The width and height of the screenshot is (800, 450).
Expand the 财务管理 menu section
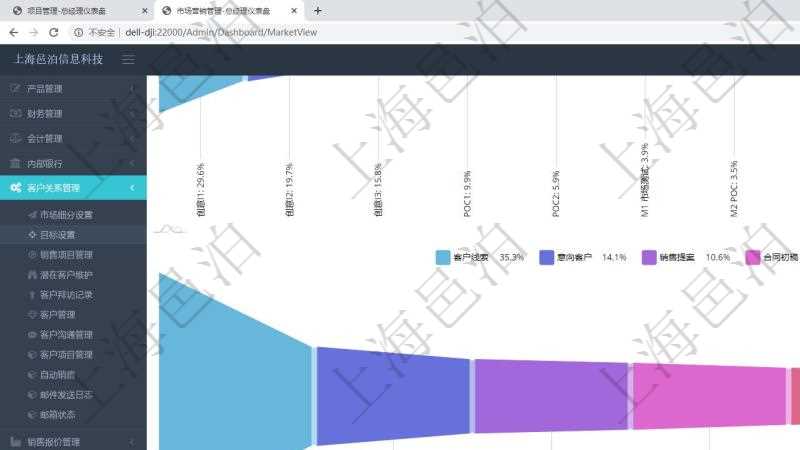73,114
